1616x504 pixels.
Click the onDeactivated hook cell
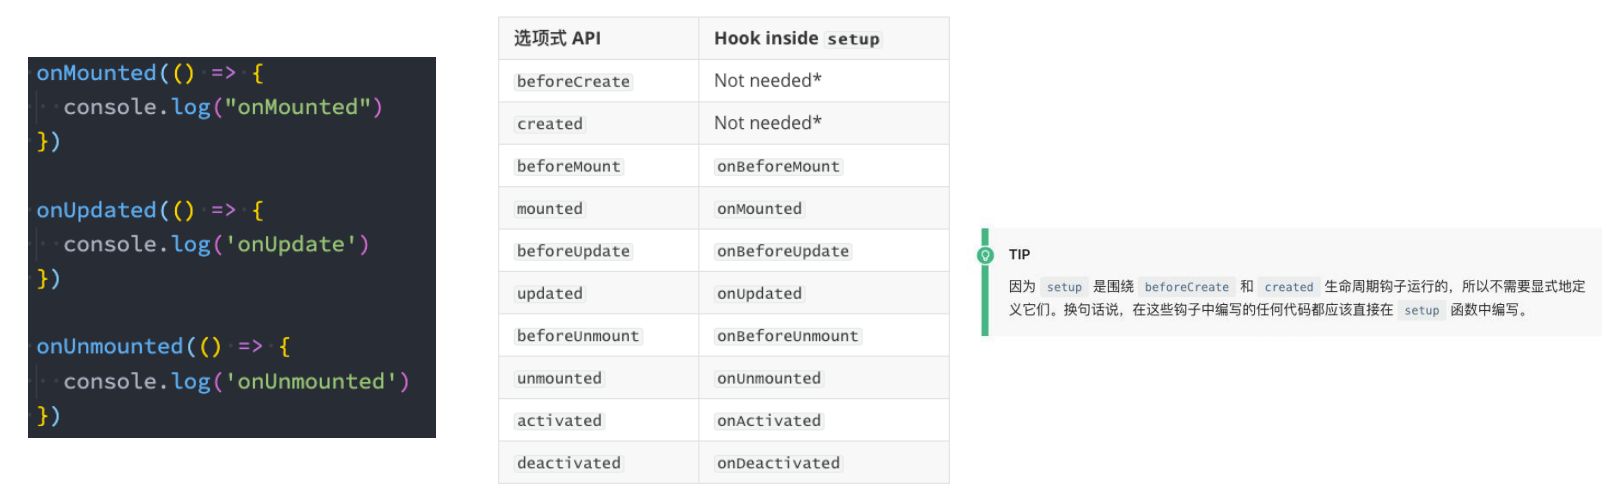point(778,464)
